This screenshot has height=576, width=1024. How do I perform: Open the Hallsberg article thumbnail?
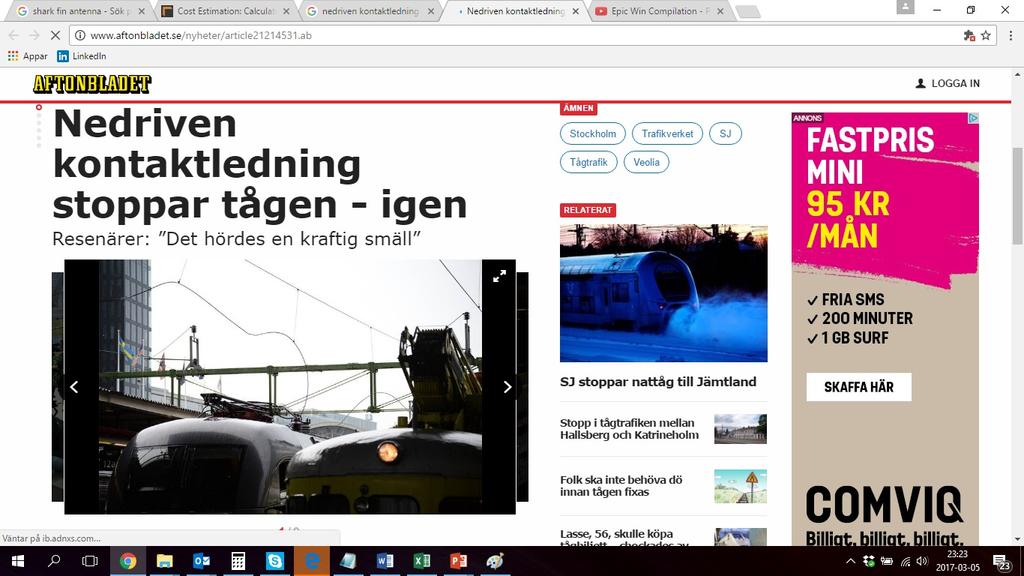coord(741,429)
